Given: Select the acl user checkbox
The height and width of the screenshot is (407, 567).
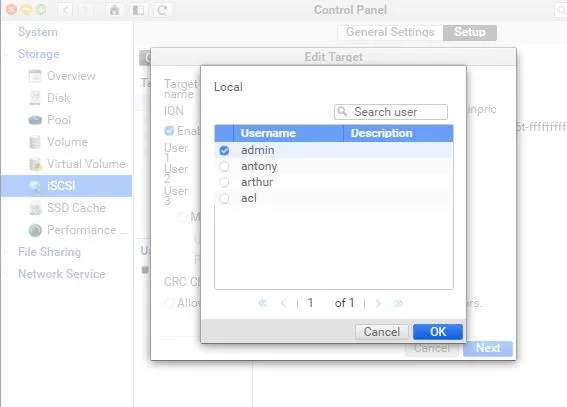Looking at the screenshot, I should coord(224,198).
